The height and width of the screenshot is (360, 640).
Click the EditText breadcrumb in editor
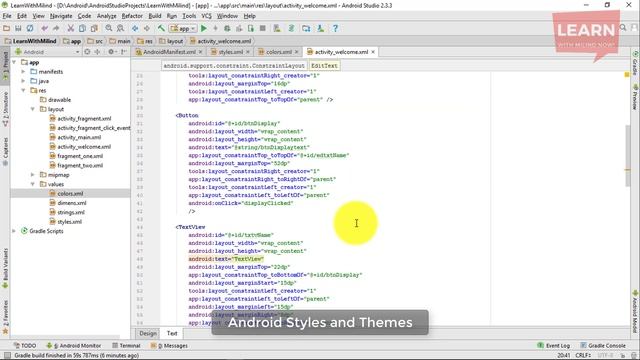coord(324,66)
